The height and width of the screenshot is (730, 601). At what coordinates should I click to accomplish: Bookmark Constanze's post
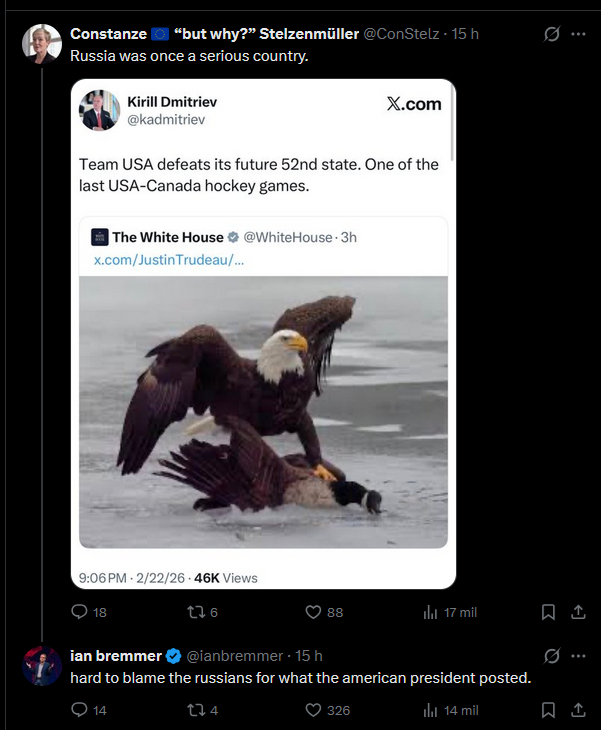548,612
